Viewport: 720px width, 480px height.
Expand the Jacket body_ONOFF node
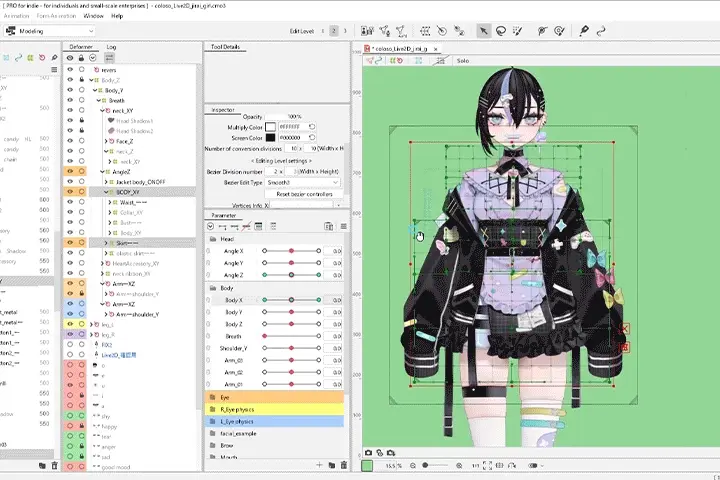[106, 182]
